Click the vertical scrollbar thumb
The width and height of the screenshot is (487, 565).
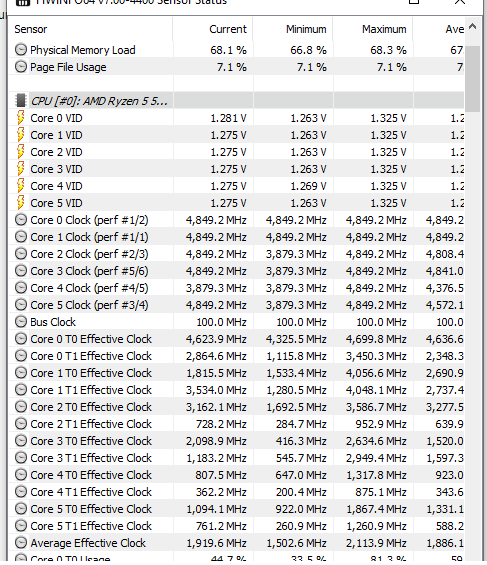(472, 79)
